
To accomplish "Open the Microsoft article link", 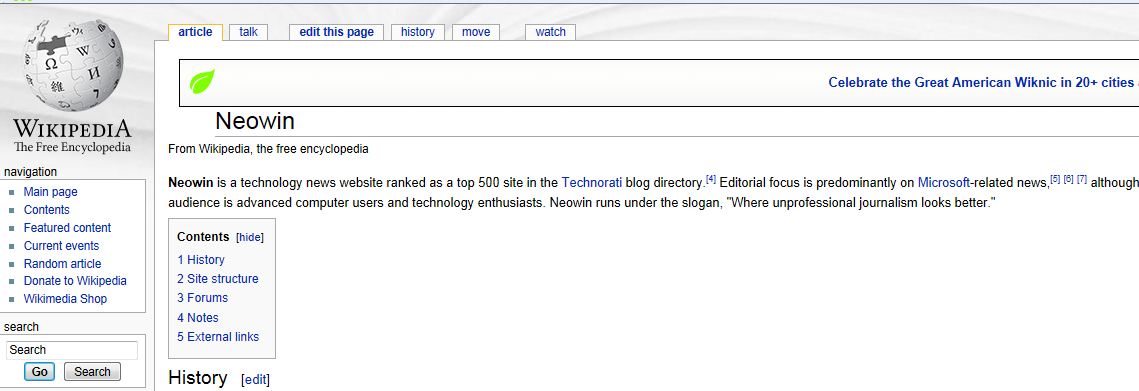I will click(x=944, y=182).
